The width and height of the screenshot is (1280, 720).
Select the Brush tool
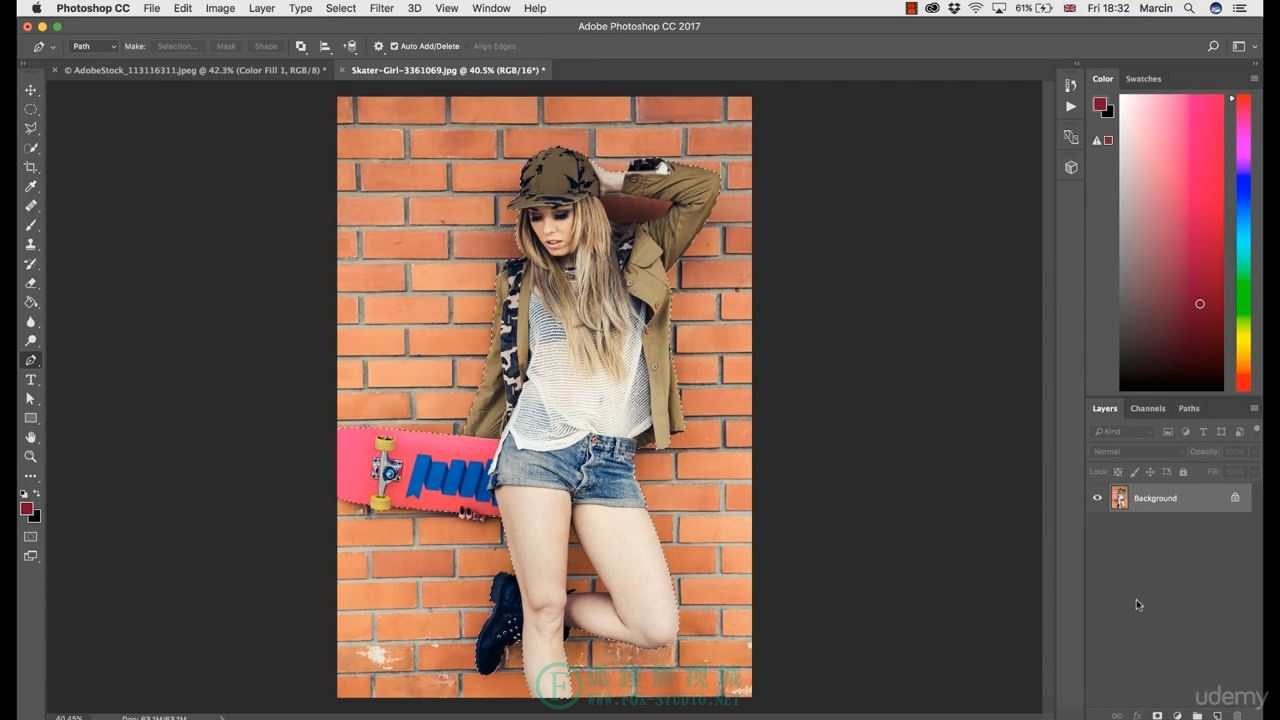pyautogui.click(x=31, y=225)
